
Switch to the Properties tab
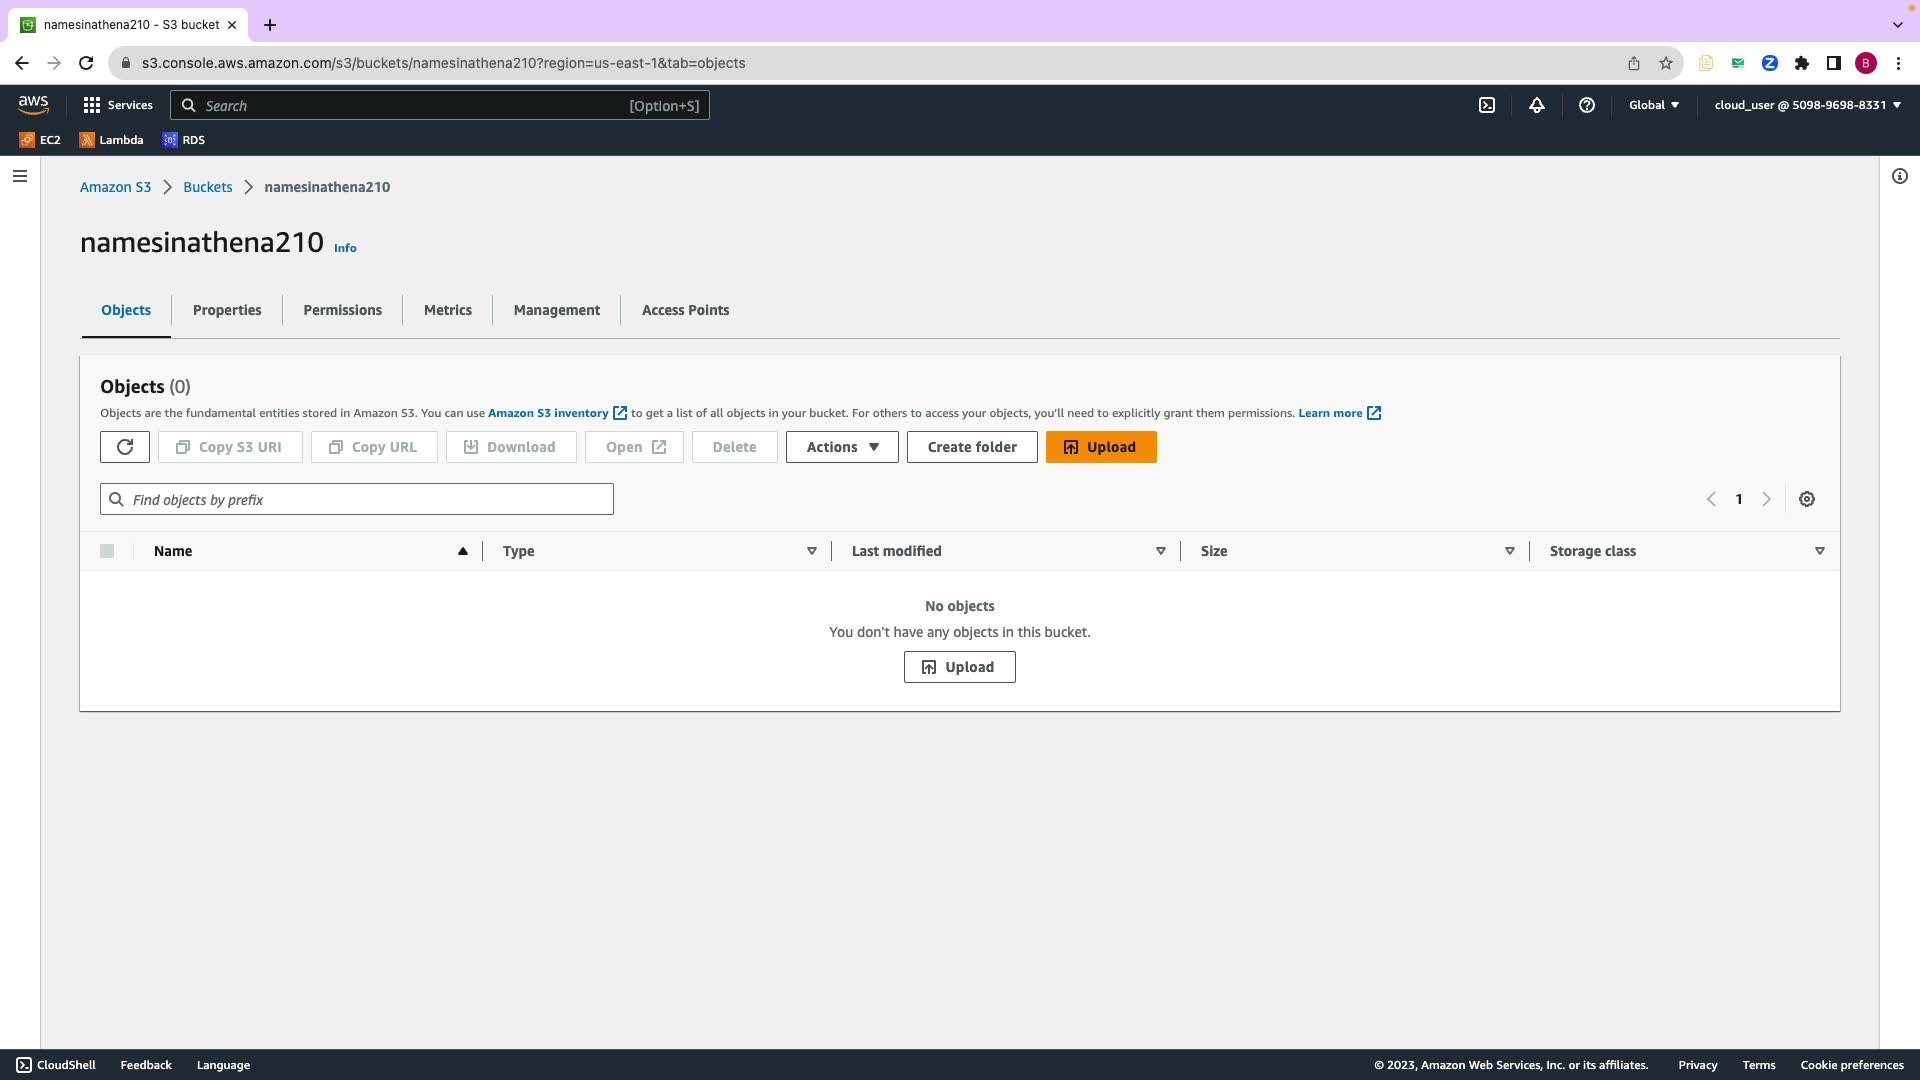coord(227,310)
